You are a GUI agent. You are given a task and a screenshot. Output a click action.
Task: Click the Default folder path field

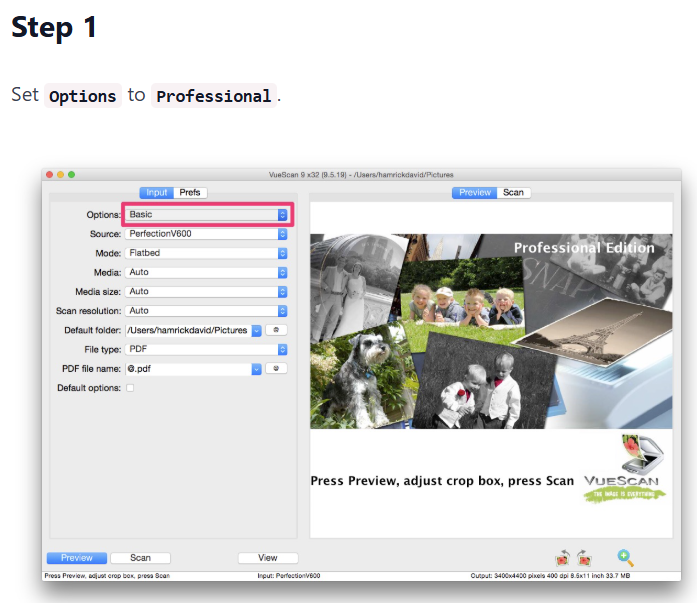click(x=188, y=330)
